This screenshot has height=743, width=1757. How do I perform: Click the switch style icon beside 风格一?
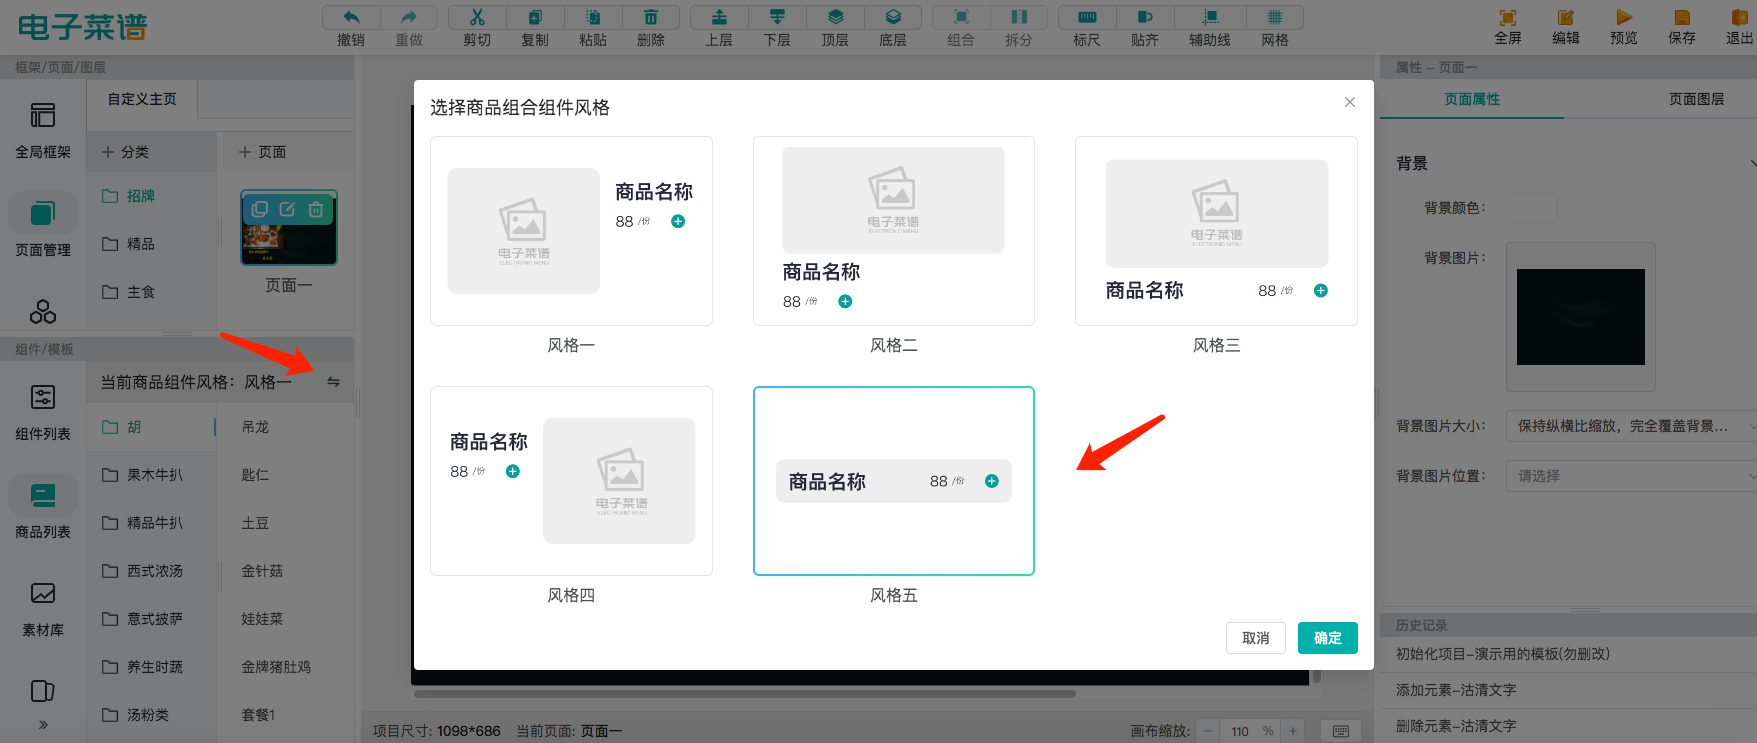333,382
